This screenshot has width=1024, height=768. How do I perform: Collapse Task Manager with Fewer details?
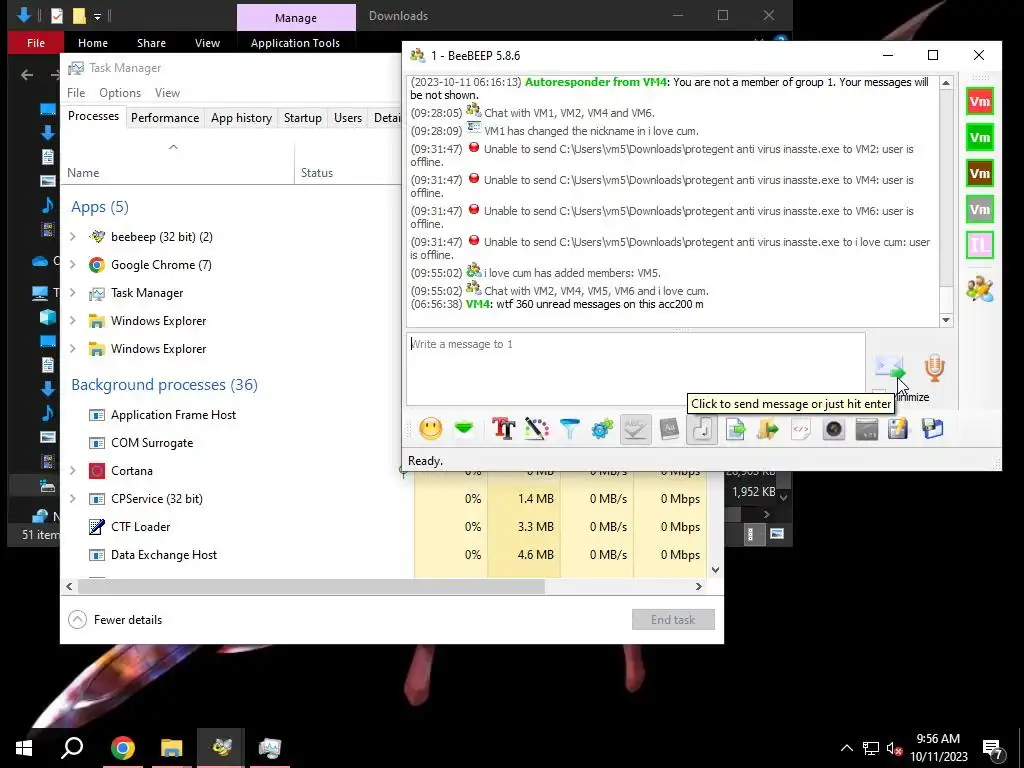pyautogui.click(x=116, y=620)
